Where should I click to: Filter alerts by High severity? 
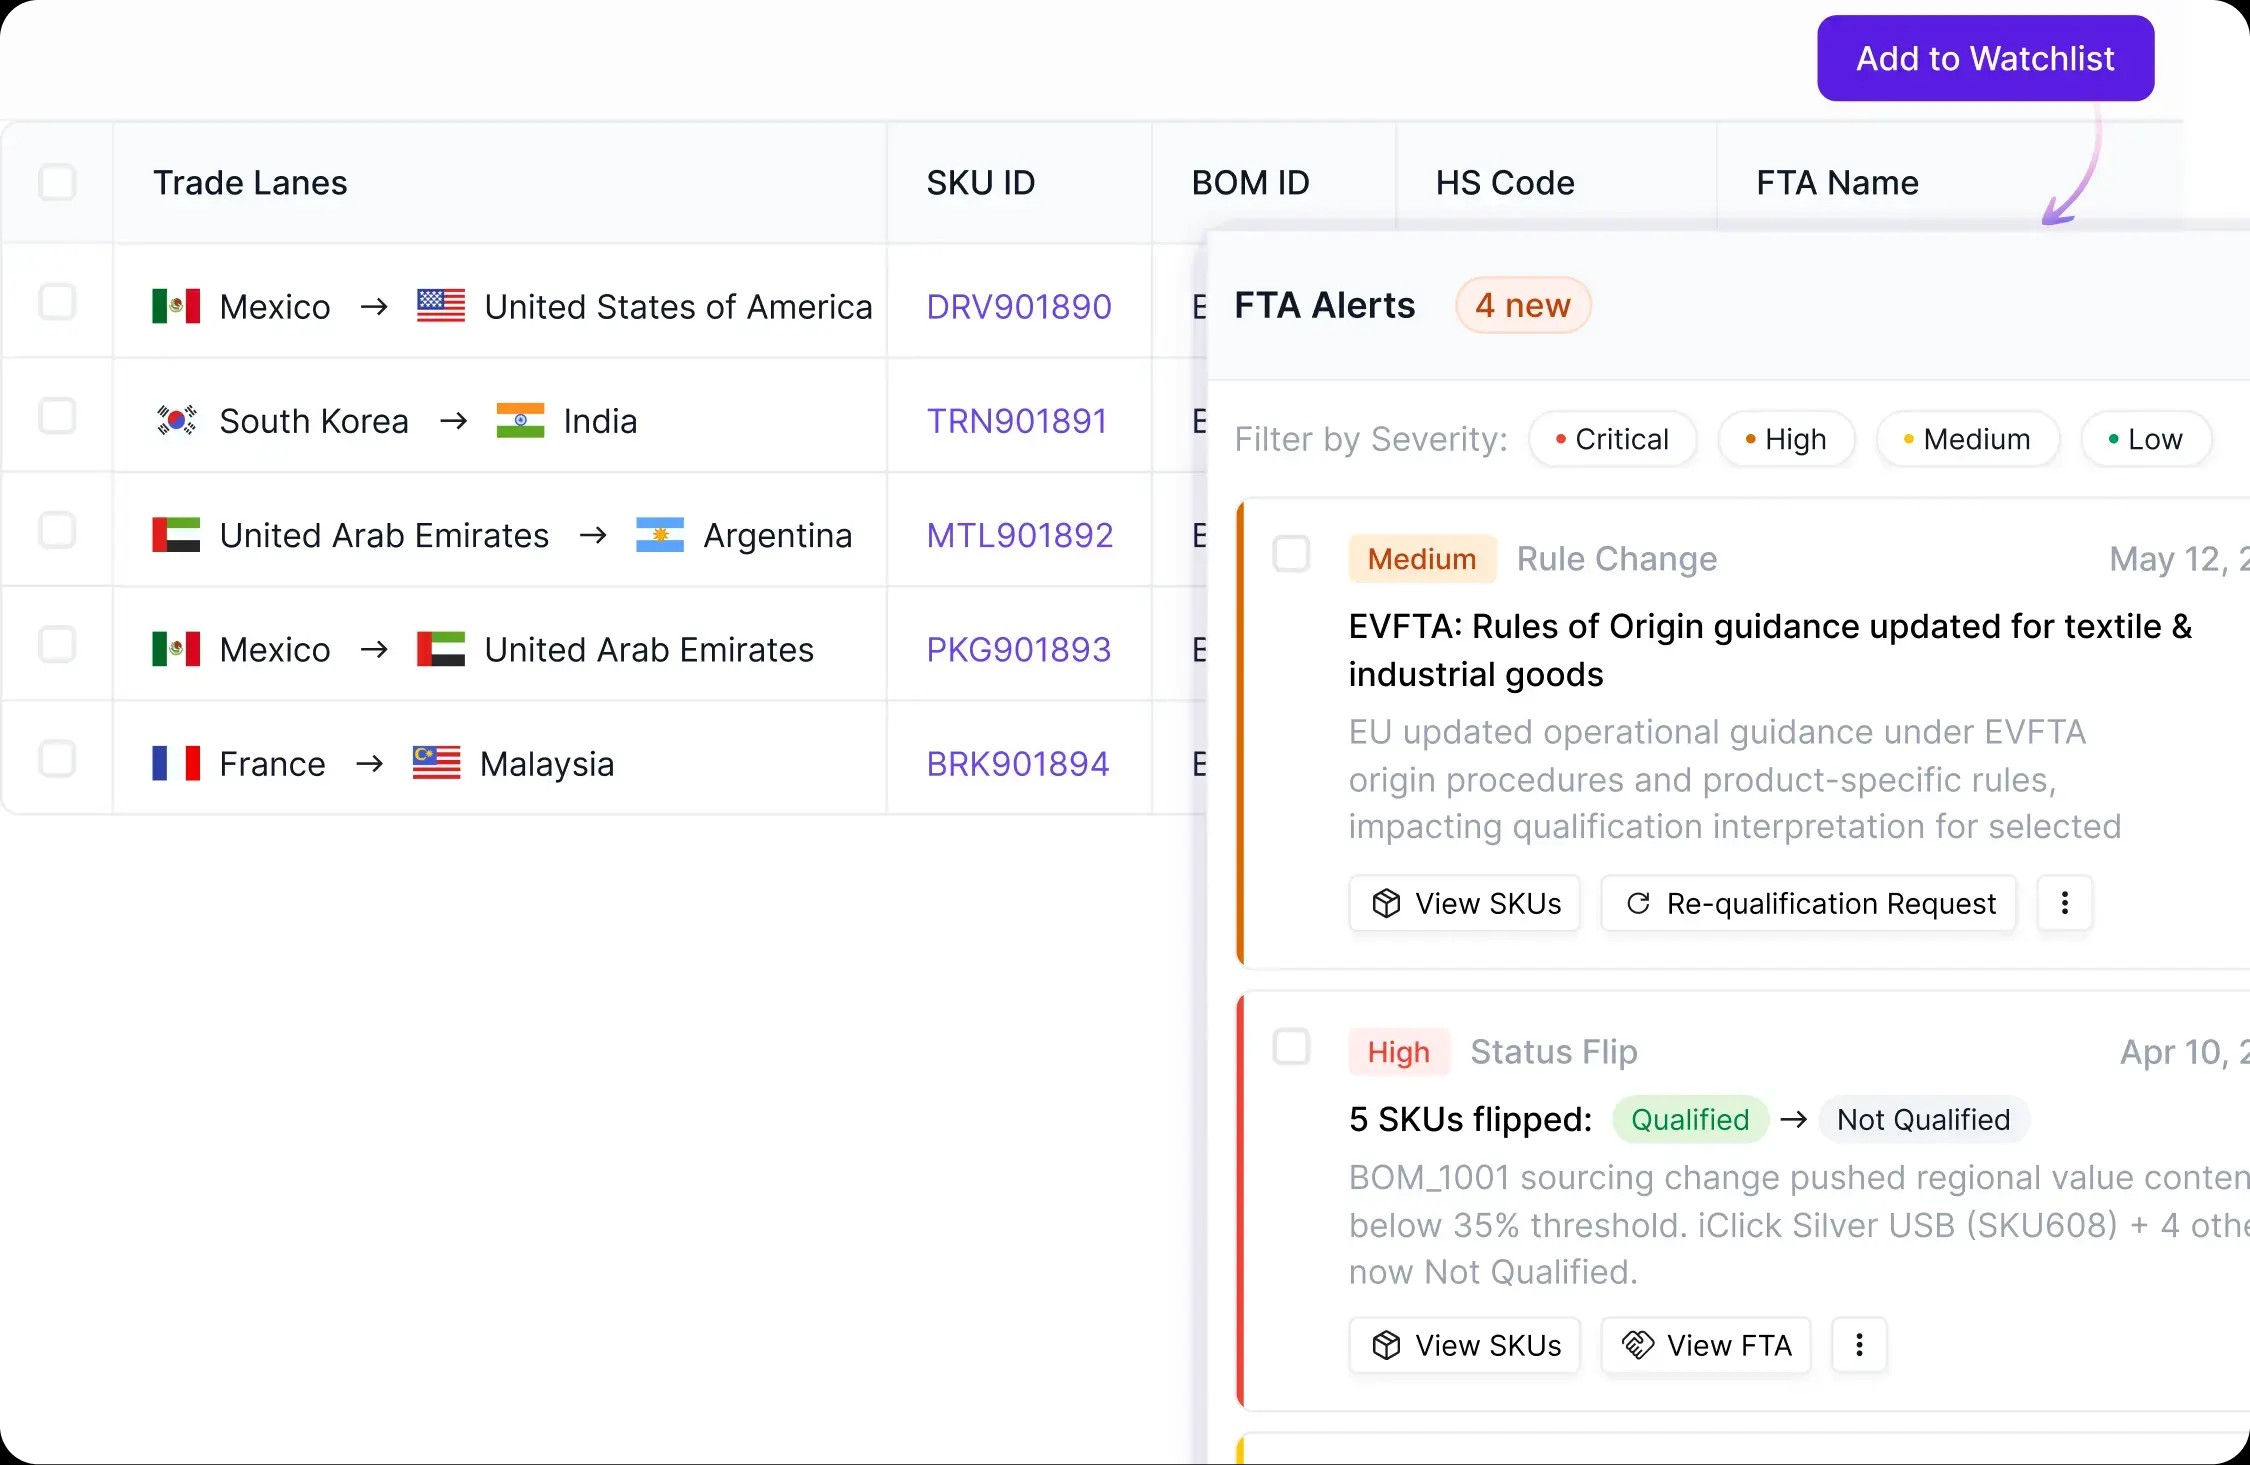pyautogui.click(x=1786, y=439)
